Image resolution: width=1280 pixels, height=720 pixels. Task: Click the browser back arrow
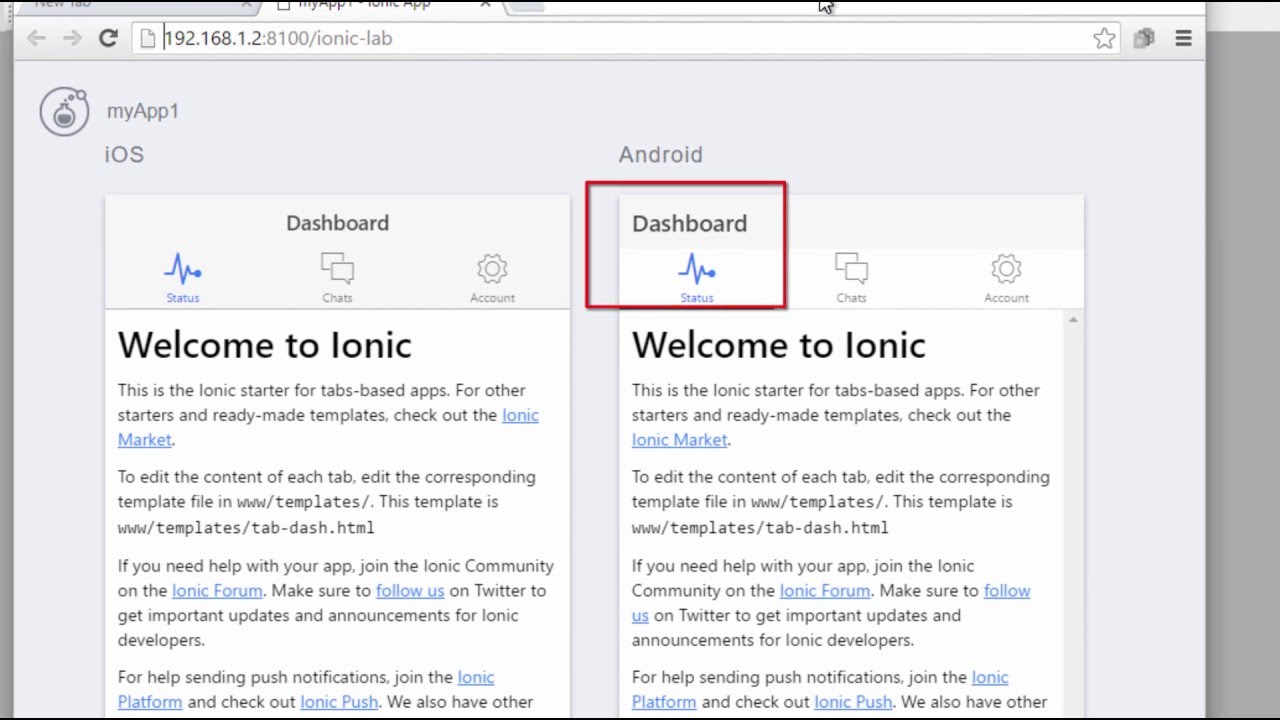[36, 38]
